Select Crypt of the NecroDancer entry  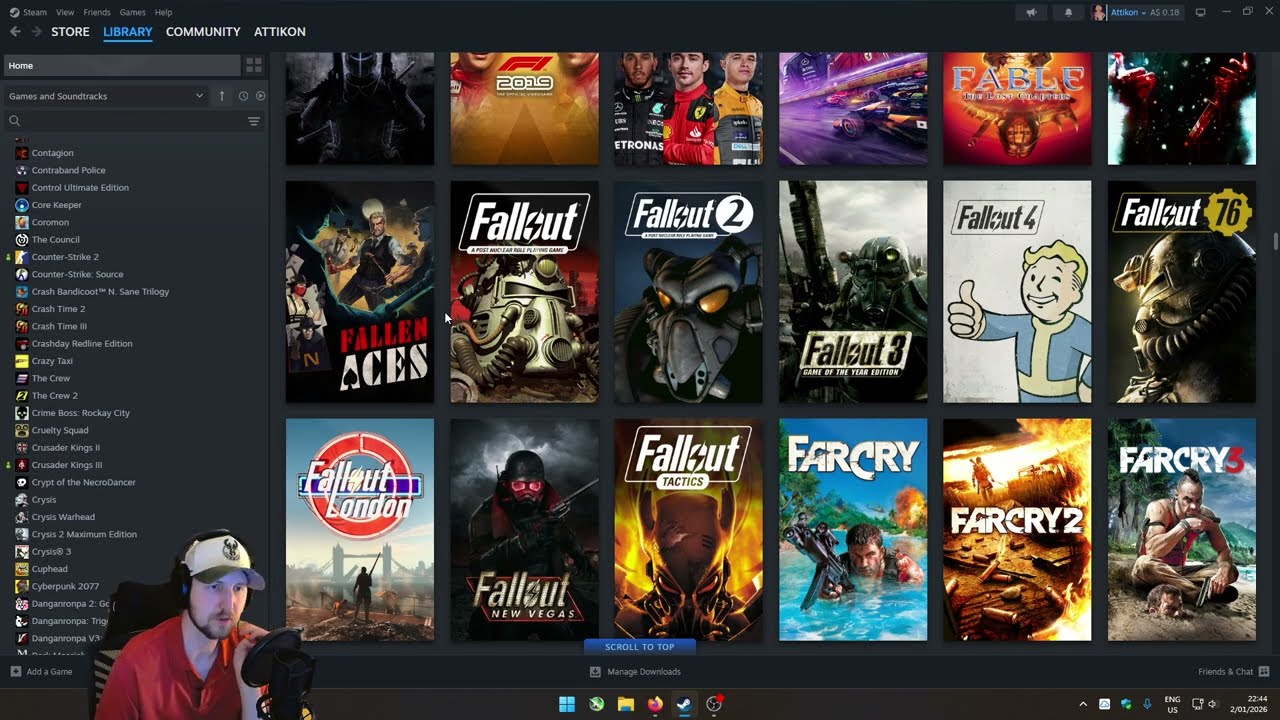tap(83, 482)
